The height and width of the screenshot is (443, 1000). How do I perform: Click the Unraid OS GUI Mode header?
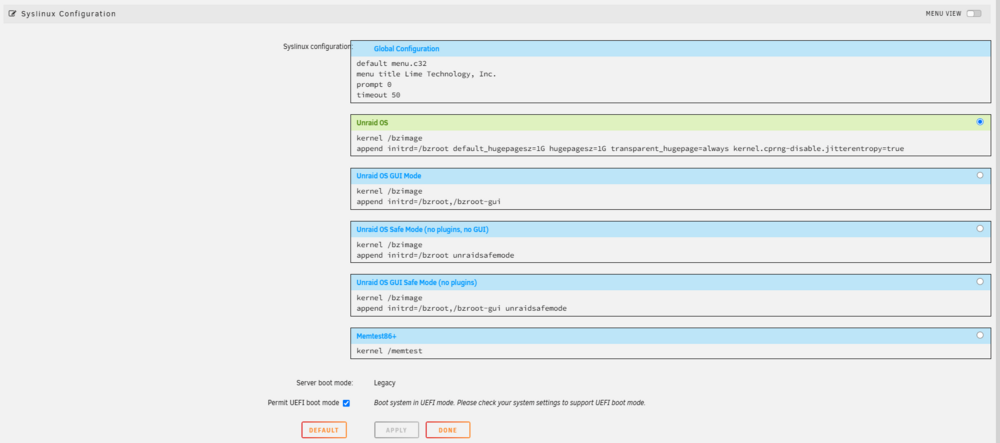coord(671,175)
